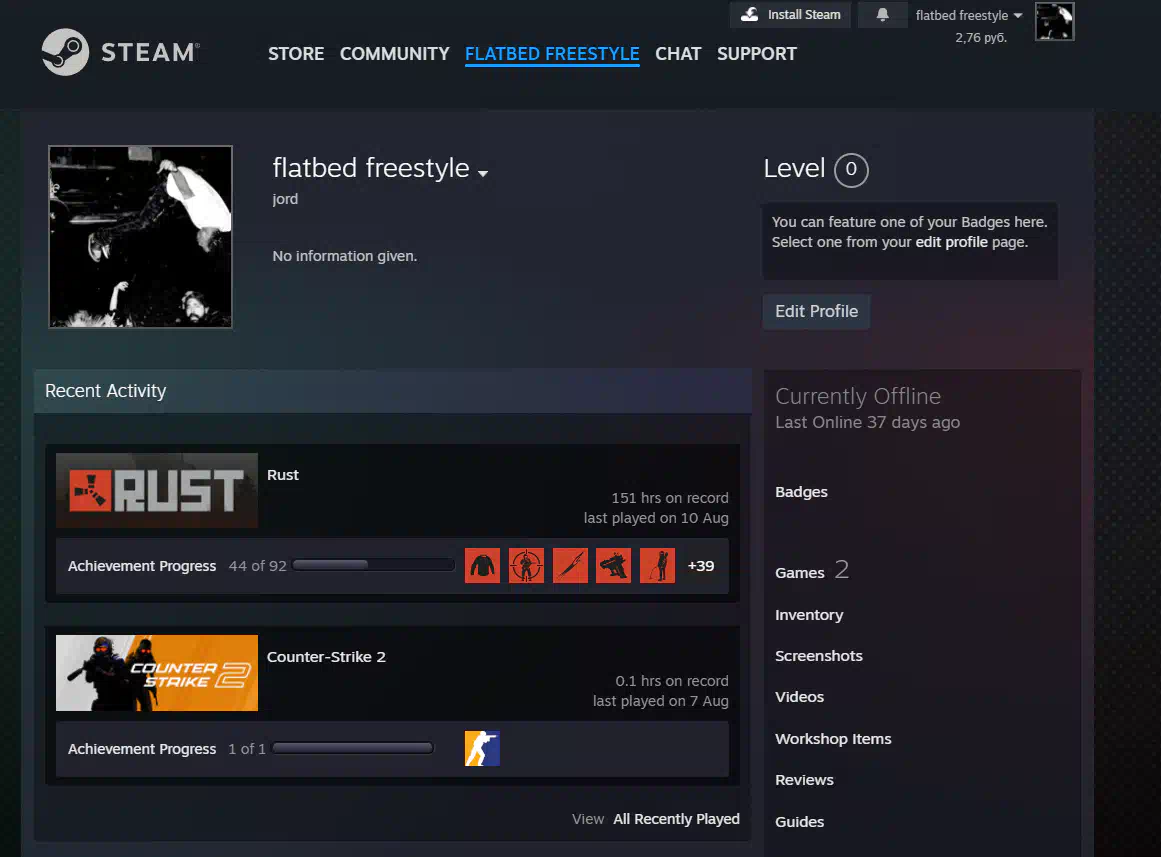Click the small avatar in top bar
This screenshot has width=1161, height=857.
click(x=1054, y=21)
